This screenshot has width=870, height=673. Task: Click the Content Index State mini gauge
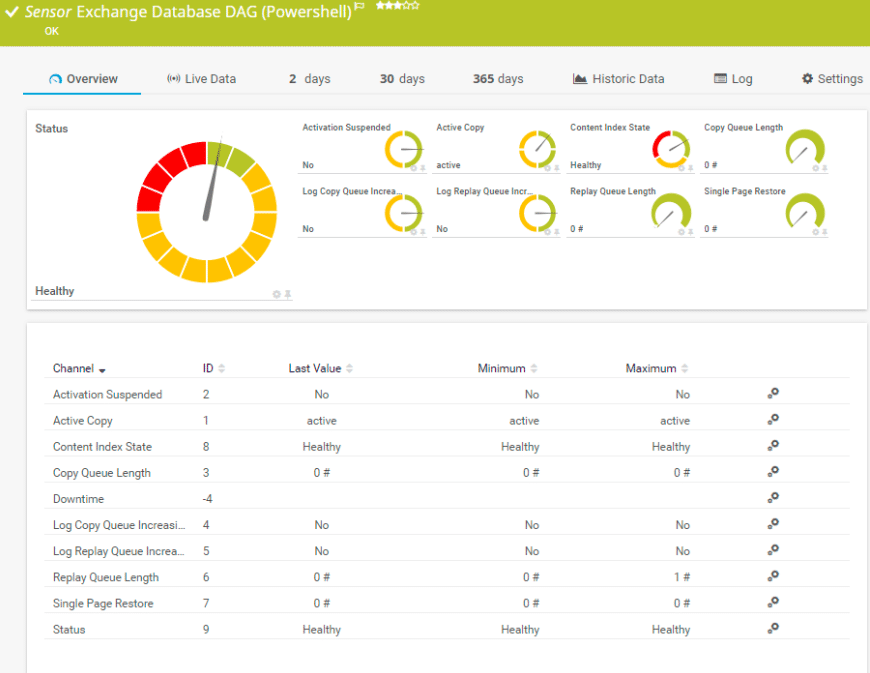pyautogui.click(x=671, y=150)
